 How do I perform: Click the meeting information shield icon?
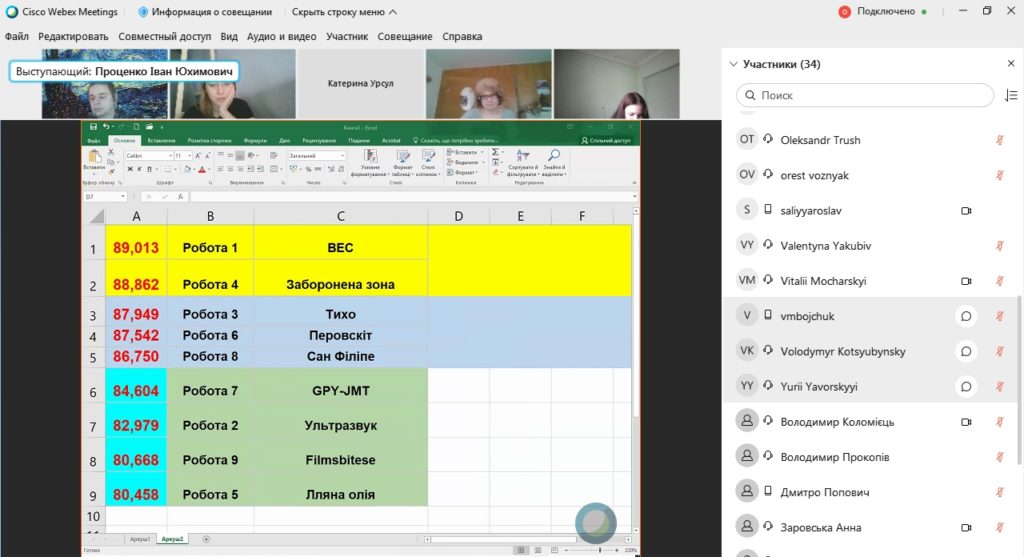click(x=143, y=12)
